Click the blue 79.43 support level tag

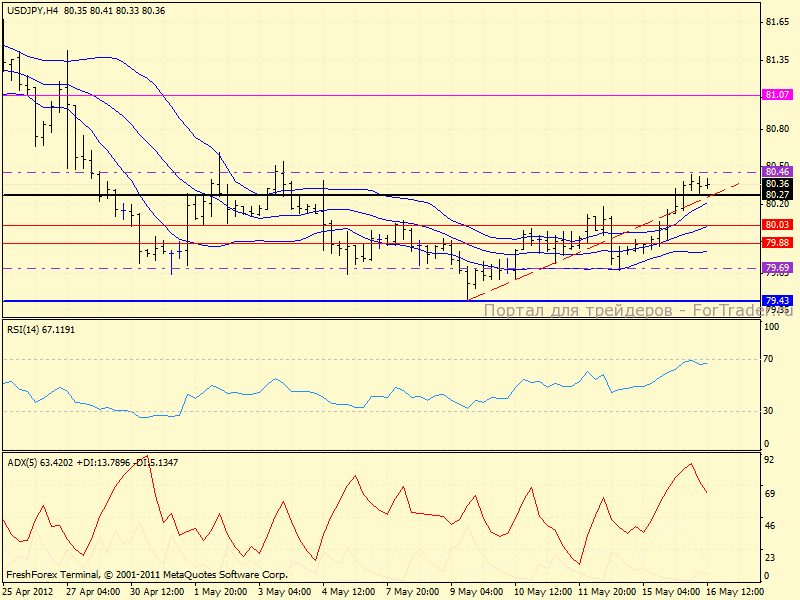click(777, 300)
